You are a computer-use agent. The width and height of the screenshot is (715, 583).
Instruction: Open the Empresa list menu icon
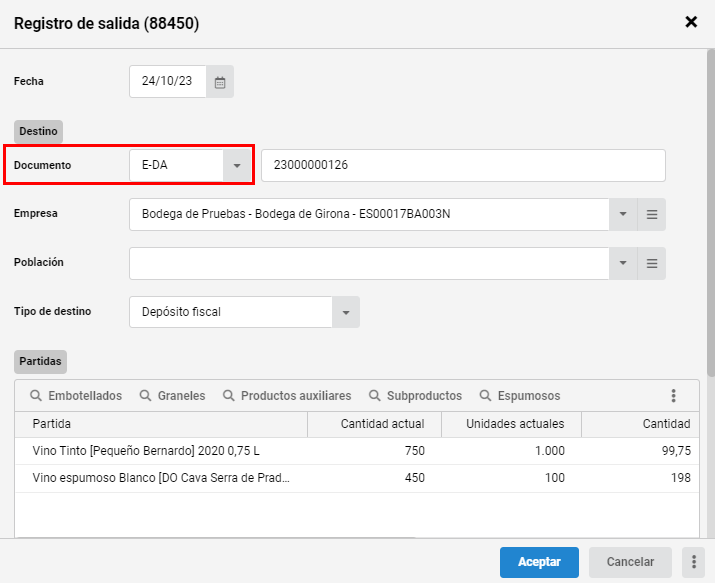click(x=652, y=214)
